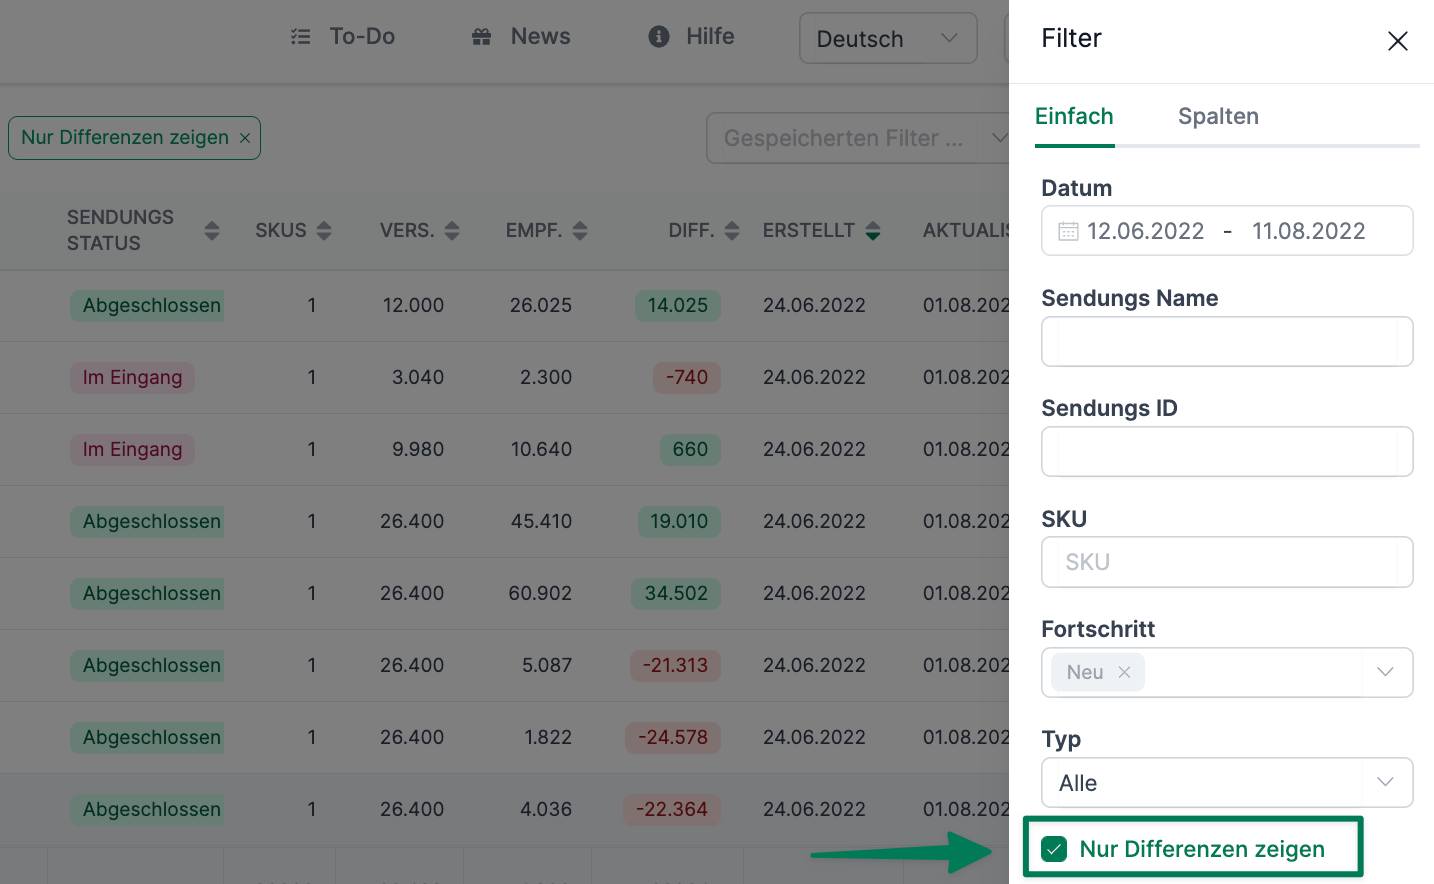Click the -22.364 difference badge
Viewport: 1434px width, 884px height.
[672, 810]
